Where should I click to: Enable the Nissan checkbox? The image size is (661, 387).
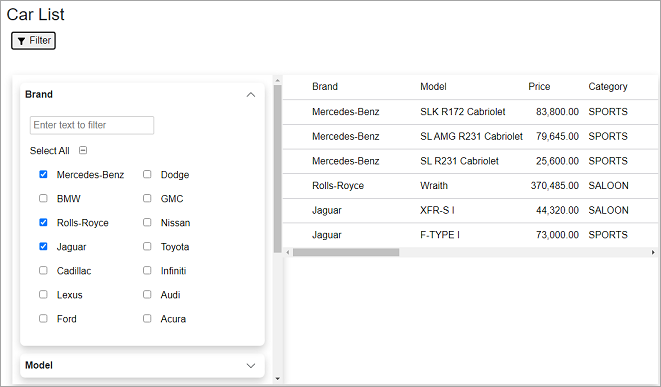[147, 222]
